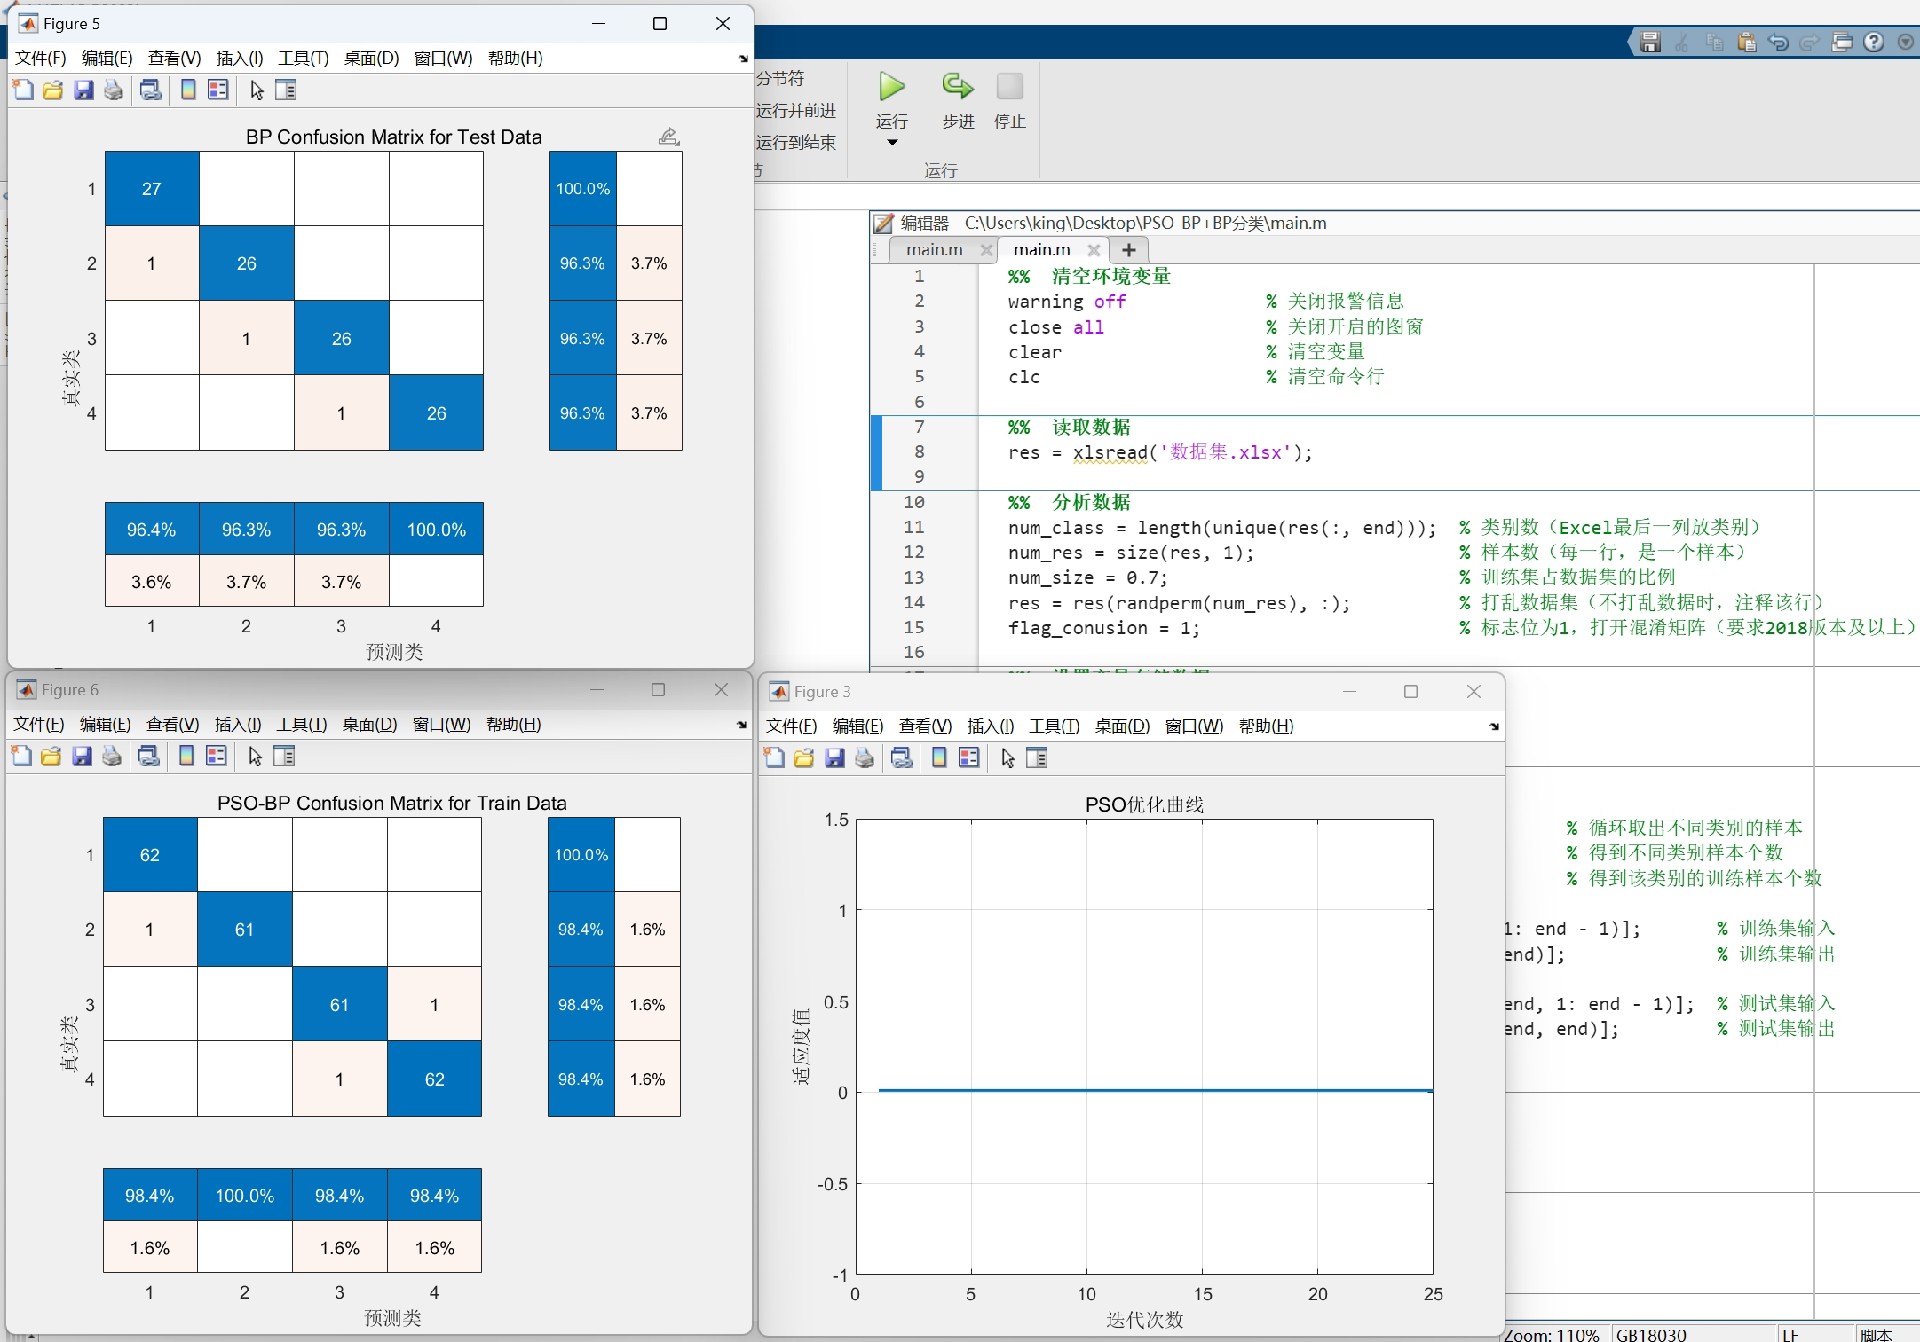
Task: Toggle Edit Plot arrow tool in Figure 5
Action: 257,90
